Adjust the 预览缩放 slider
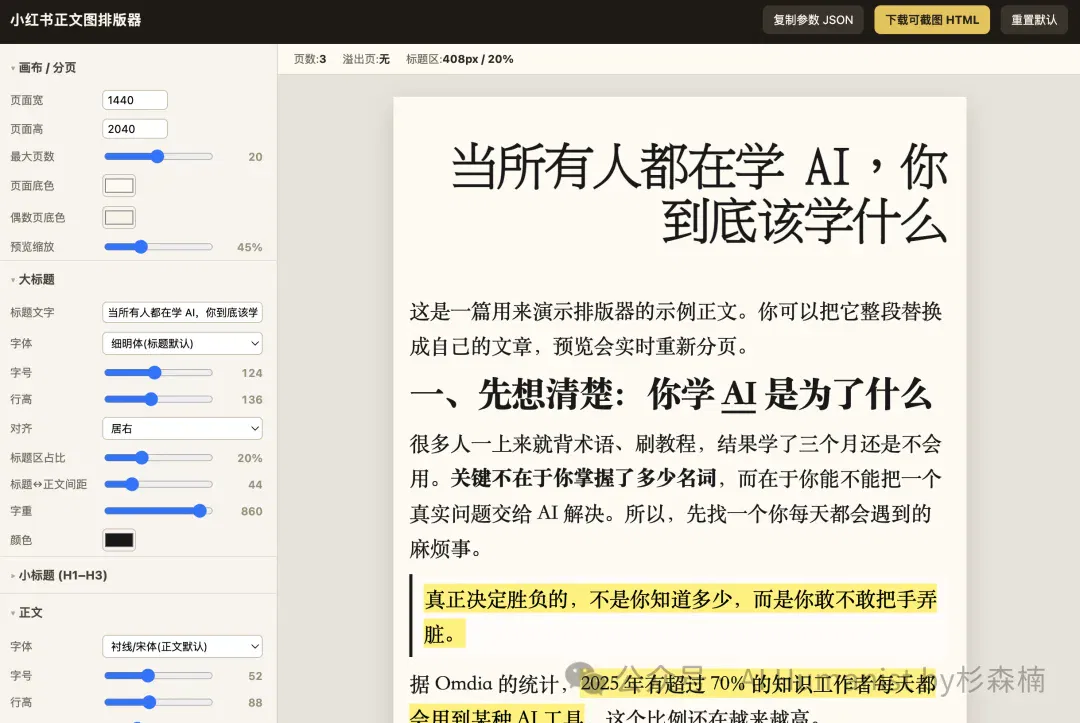1080x723 pixels. pos(158,247)
